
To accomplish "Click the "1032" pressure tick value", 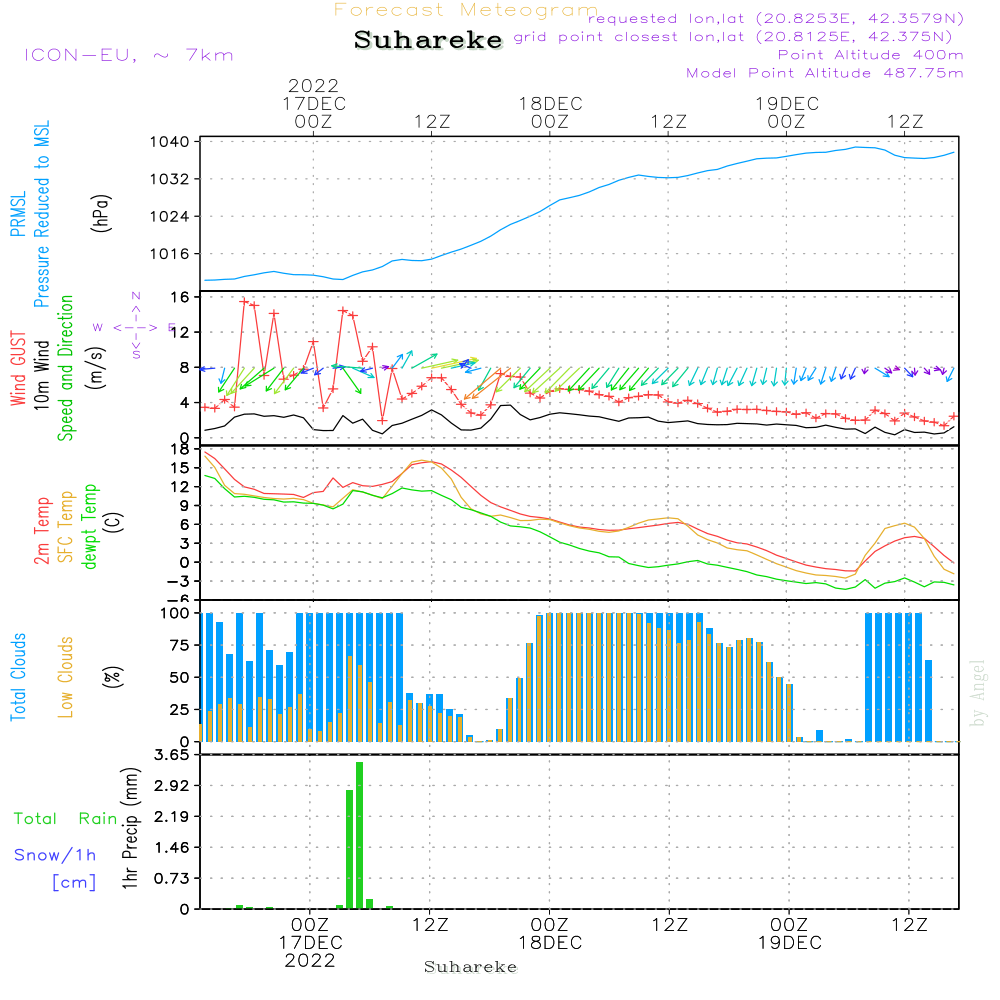I will [170, 179].
